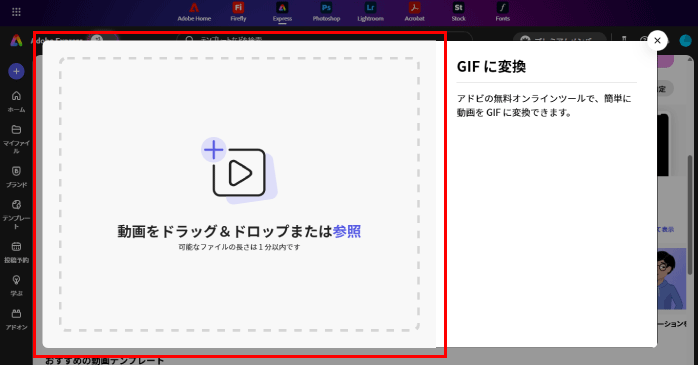Open Lightroom from the top bar
The width and height of the screenshot is (698, 365).
(370, 12)
